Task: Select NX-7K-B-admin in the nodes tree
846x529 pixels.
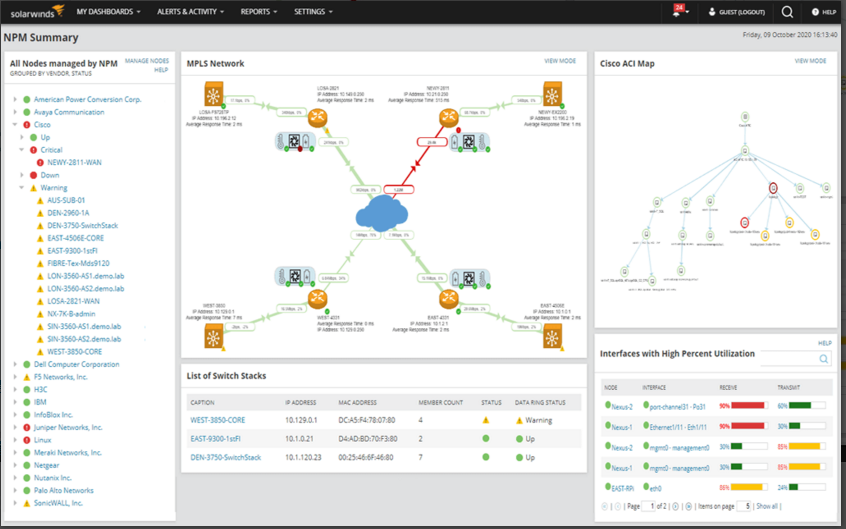Action: [71, 314]
